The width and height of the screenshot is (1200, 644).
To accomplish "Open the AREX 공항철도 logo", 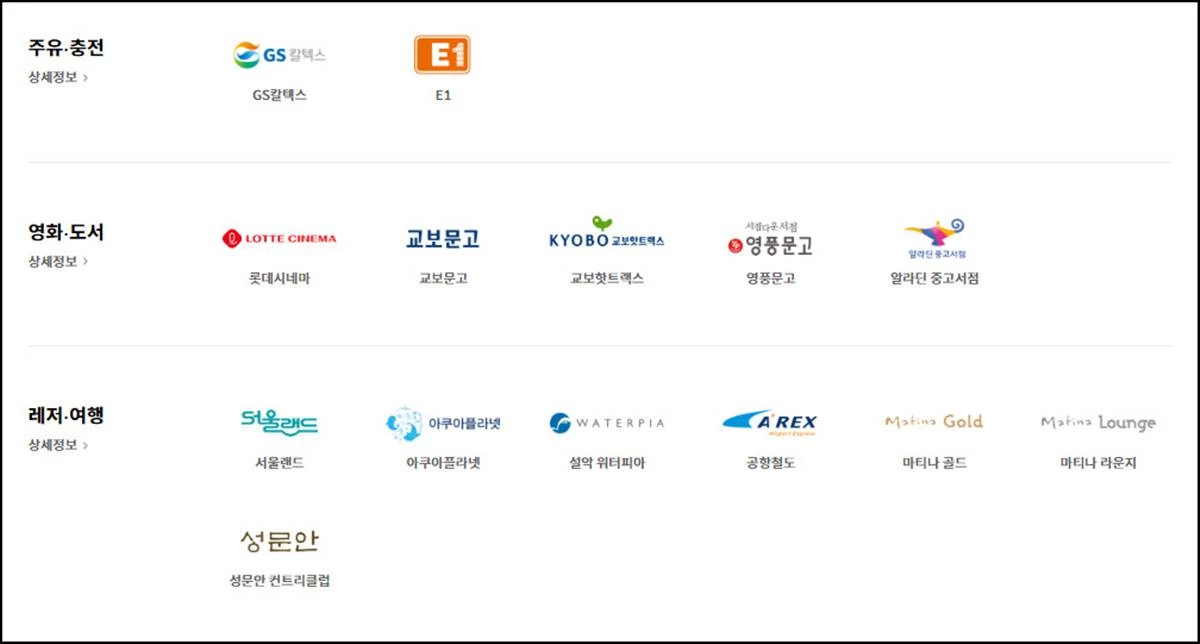I will [x=771, y=420].
